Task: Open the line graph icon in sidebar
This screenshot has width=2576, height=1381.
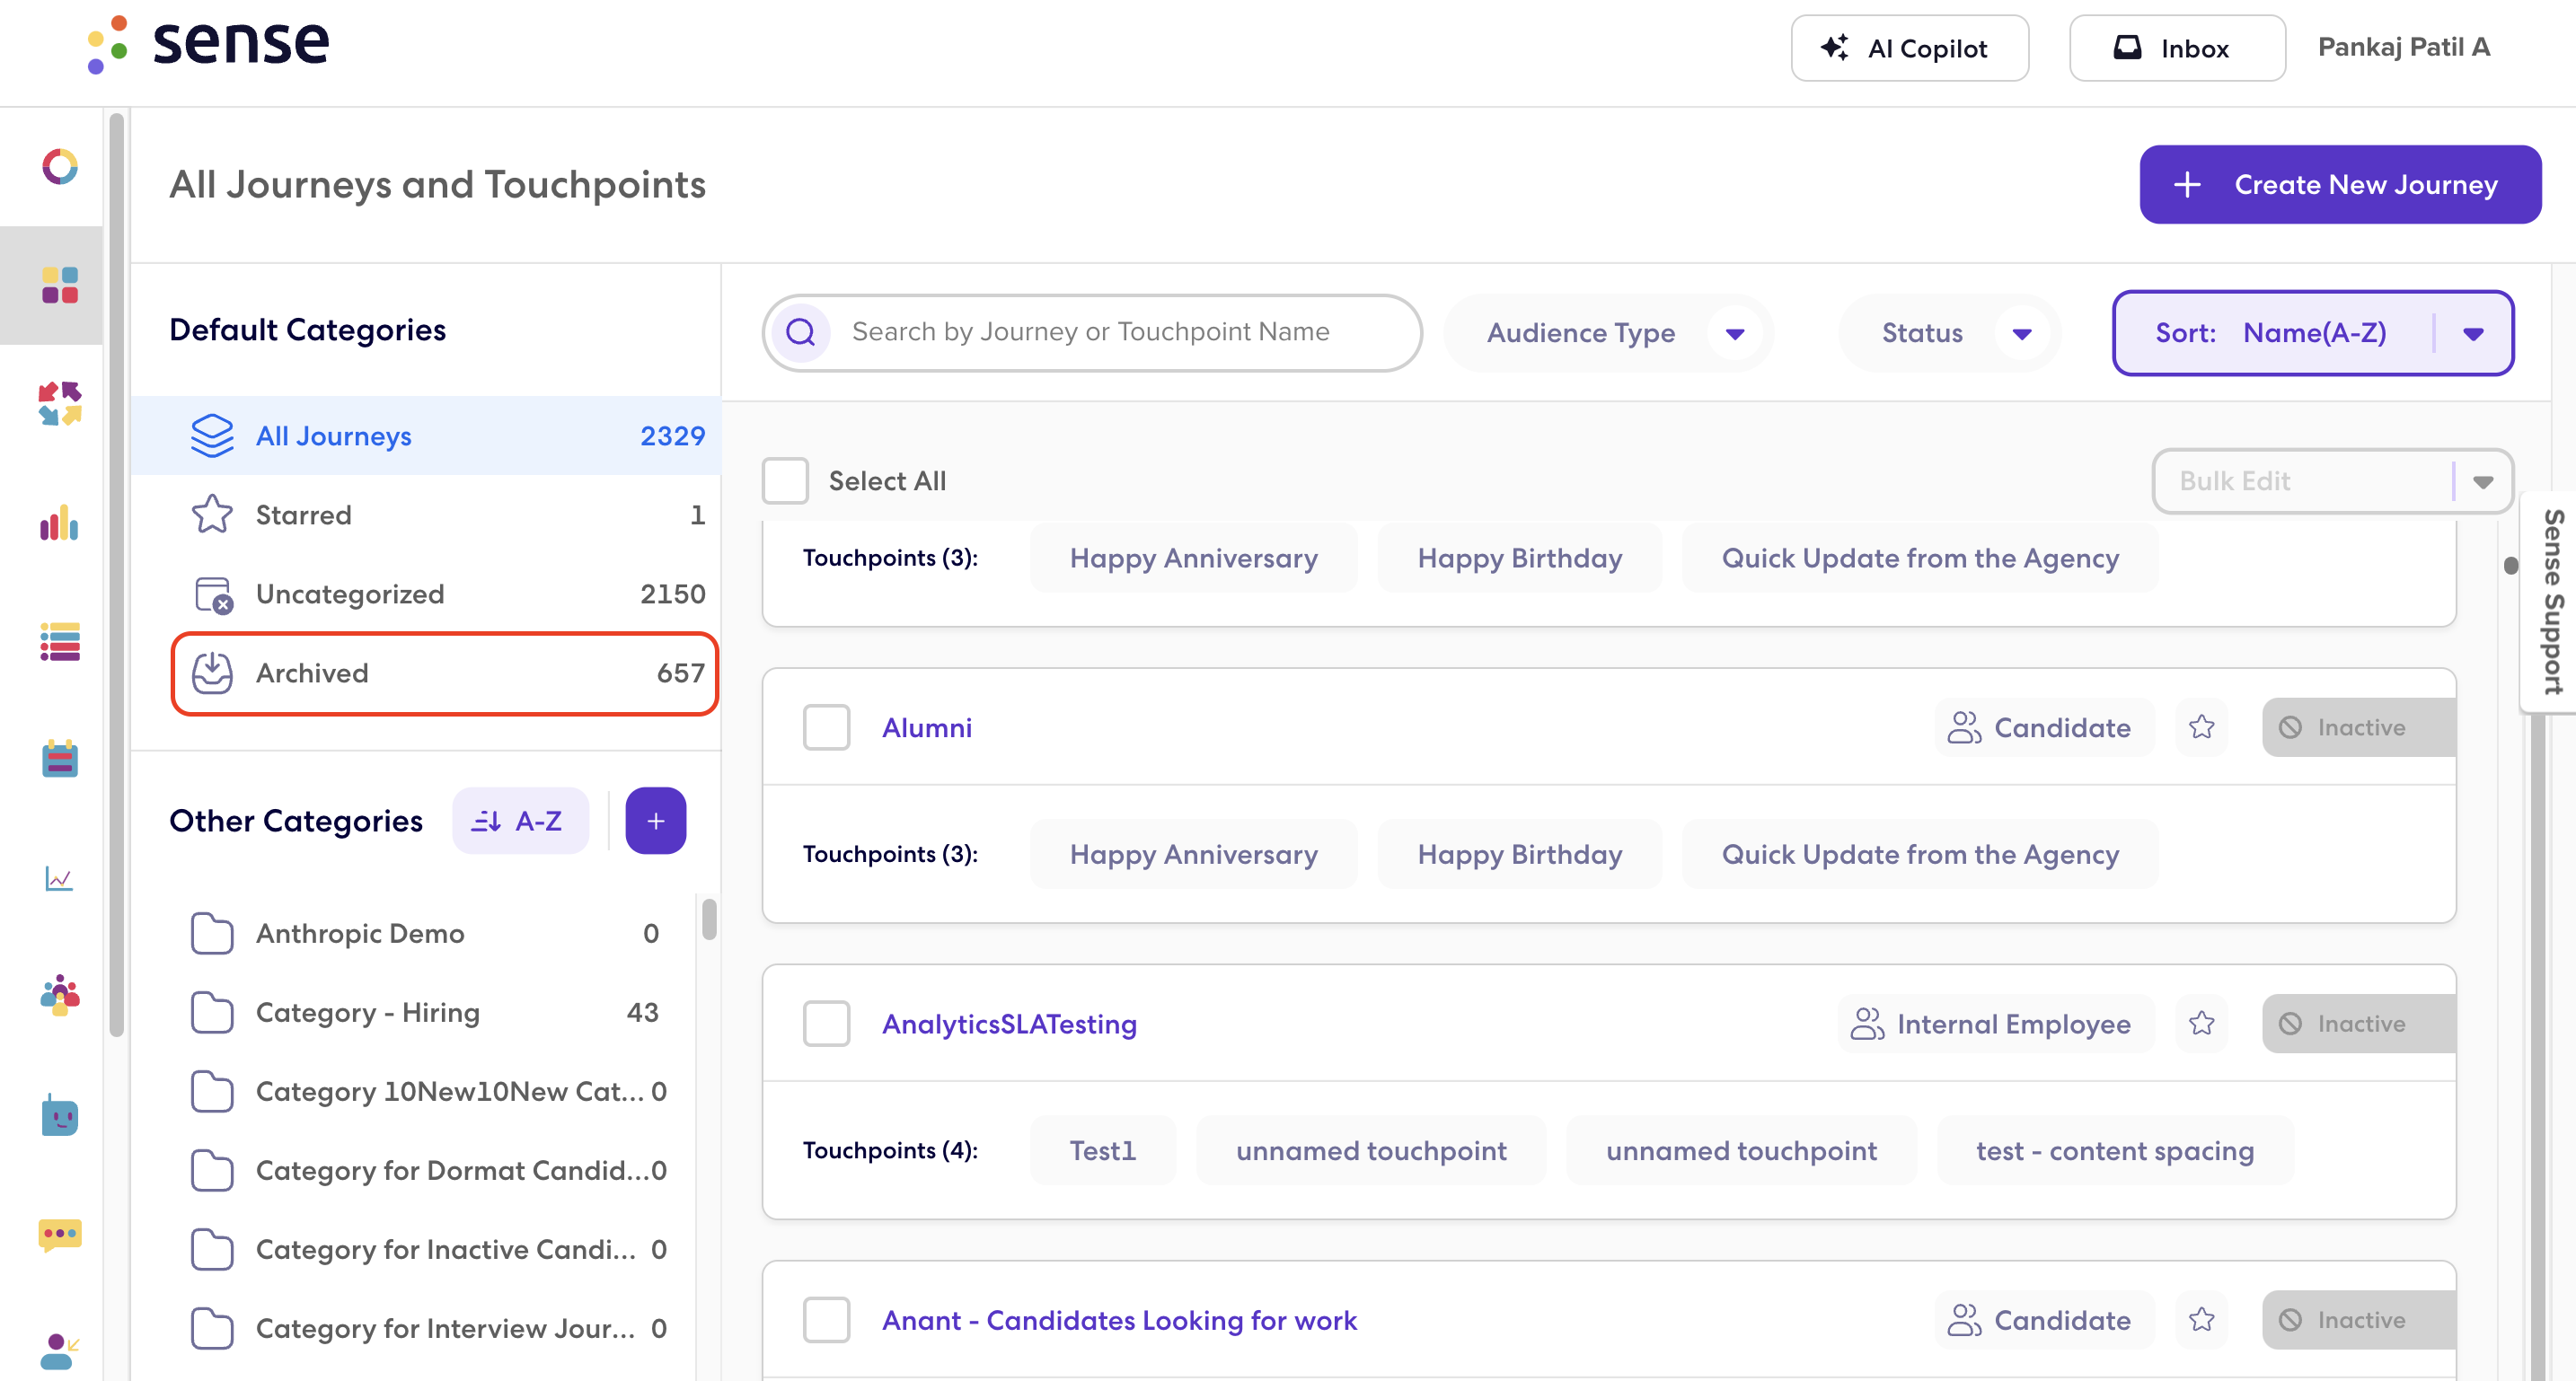Action: [x=59, y=878]
